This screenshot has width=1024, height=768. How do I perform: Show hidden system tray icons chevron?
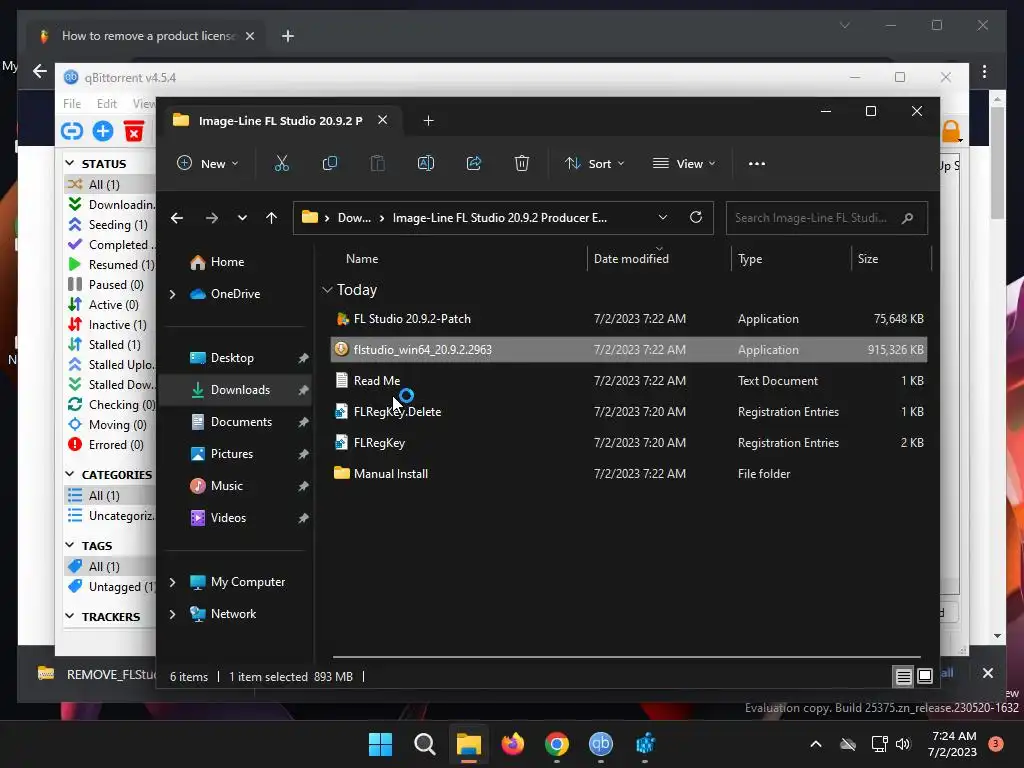(x=816, y=744)
